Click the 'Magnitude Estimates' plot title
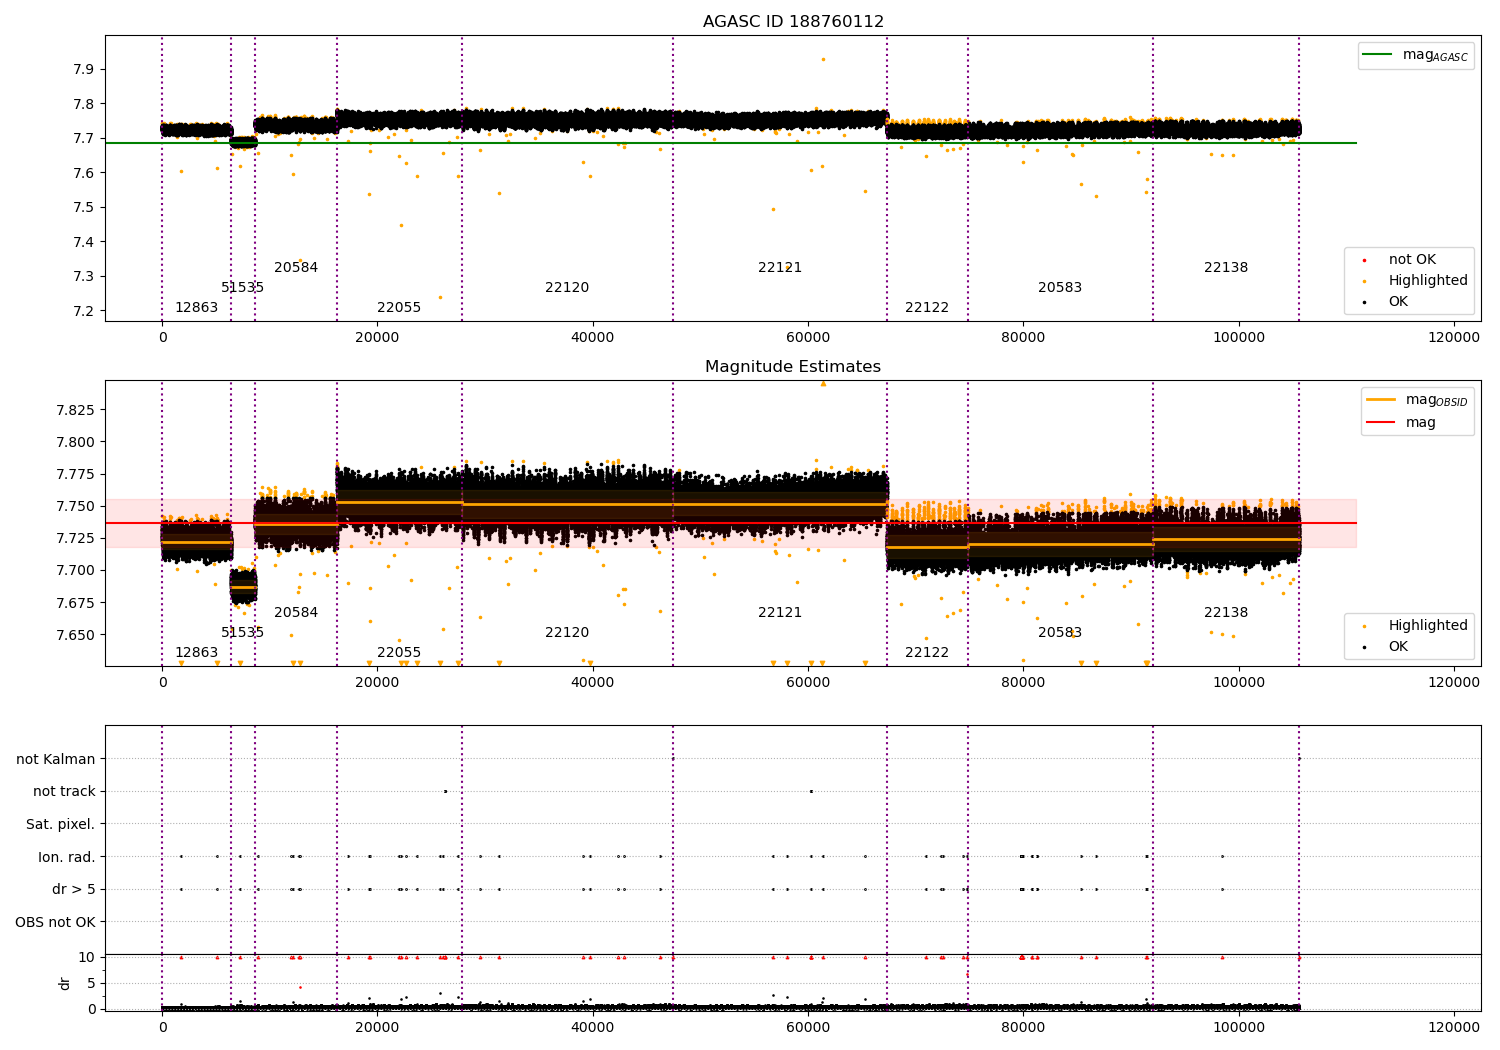Viewport: 1500px width, 1050px height. point(793,367)
